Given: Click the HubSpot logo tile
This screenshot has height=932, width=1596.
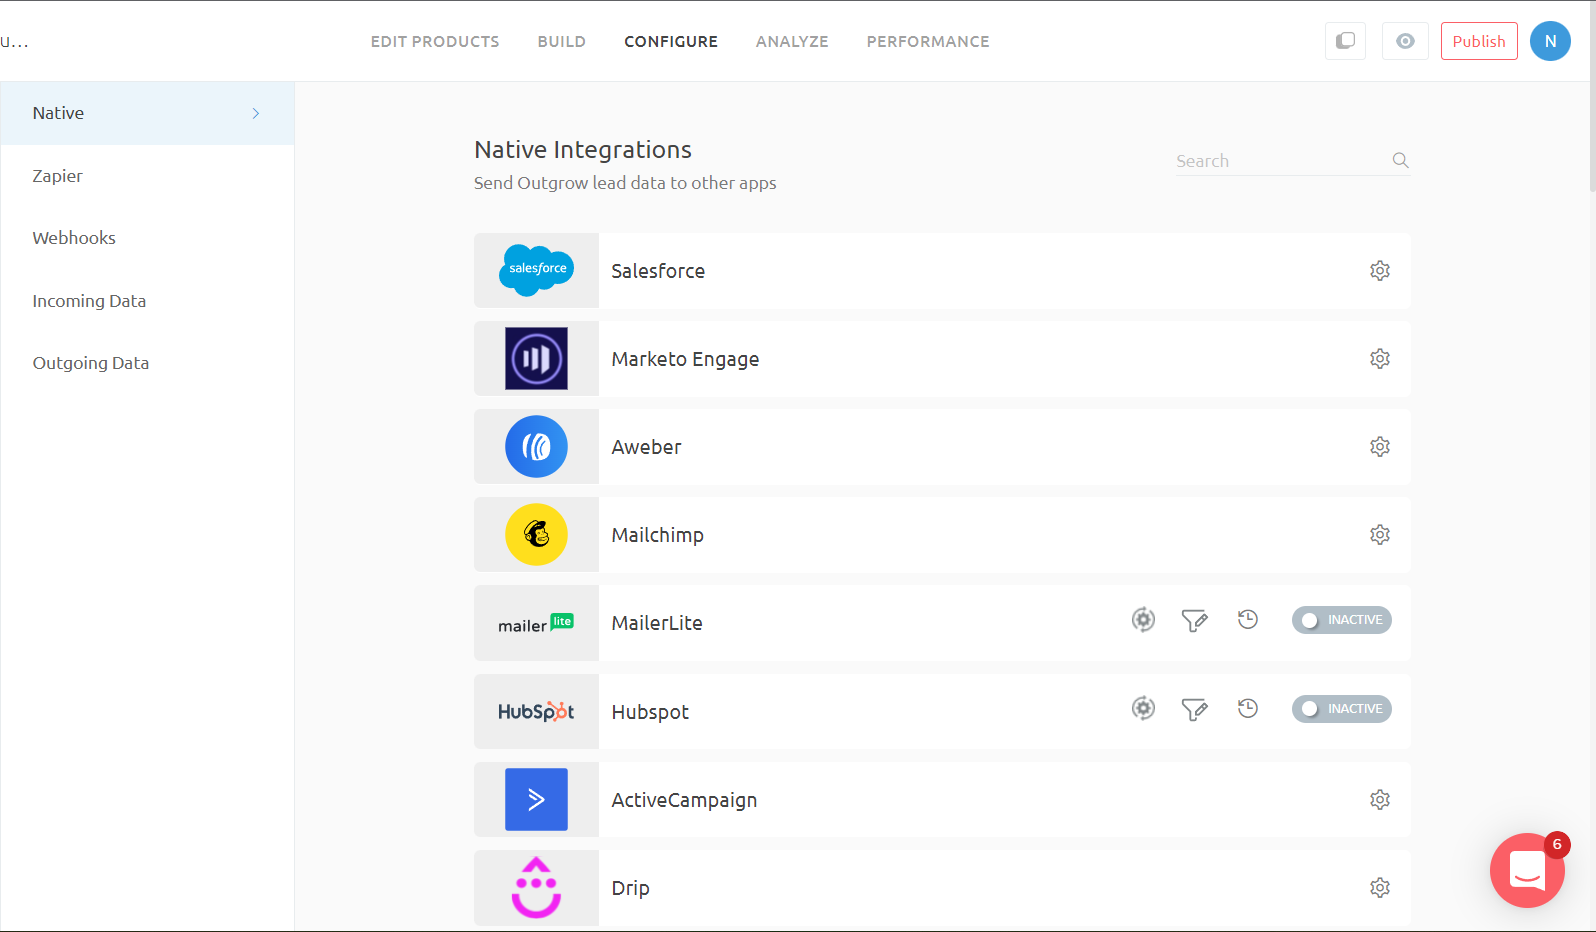Looking at the screenshot, I should click(x=536, y=712).
